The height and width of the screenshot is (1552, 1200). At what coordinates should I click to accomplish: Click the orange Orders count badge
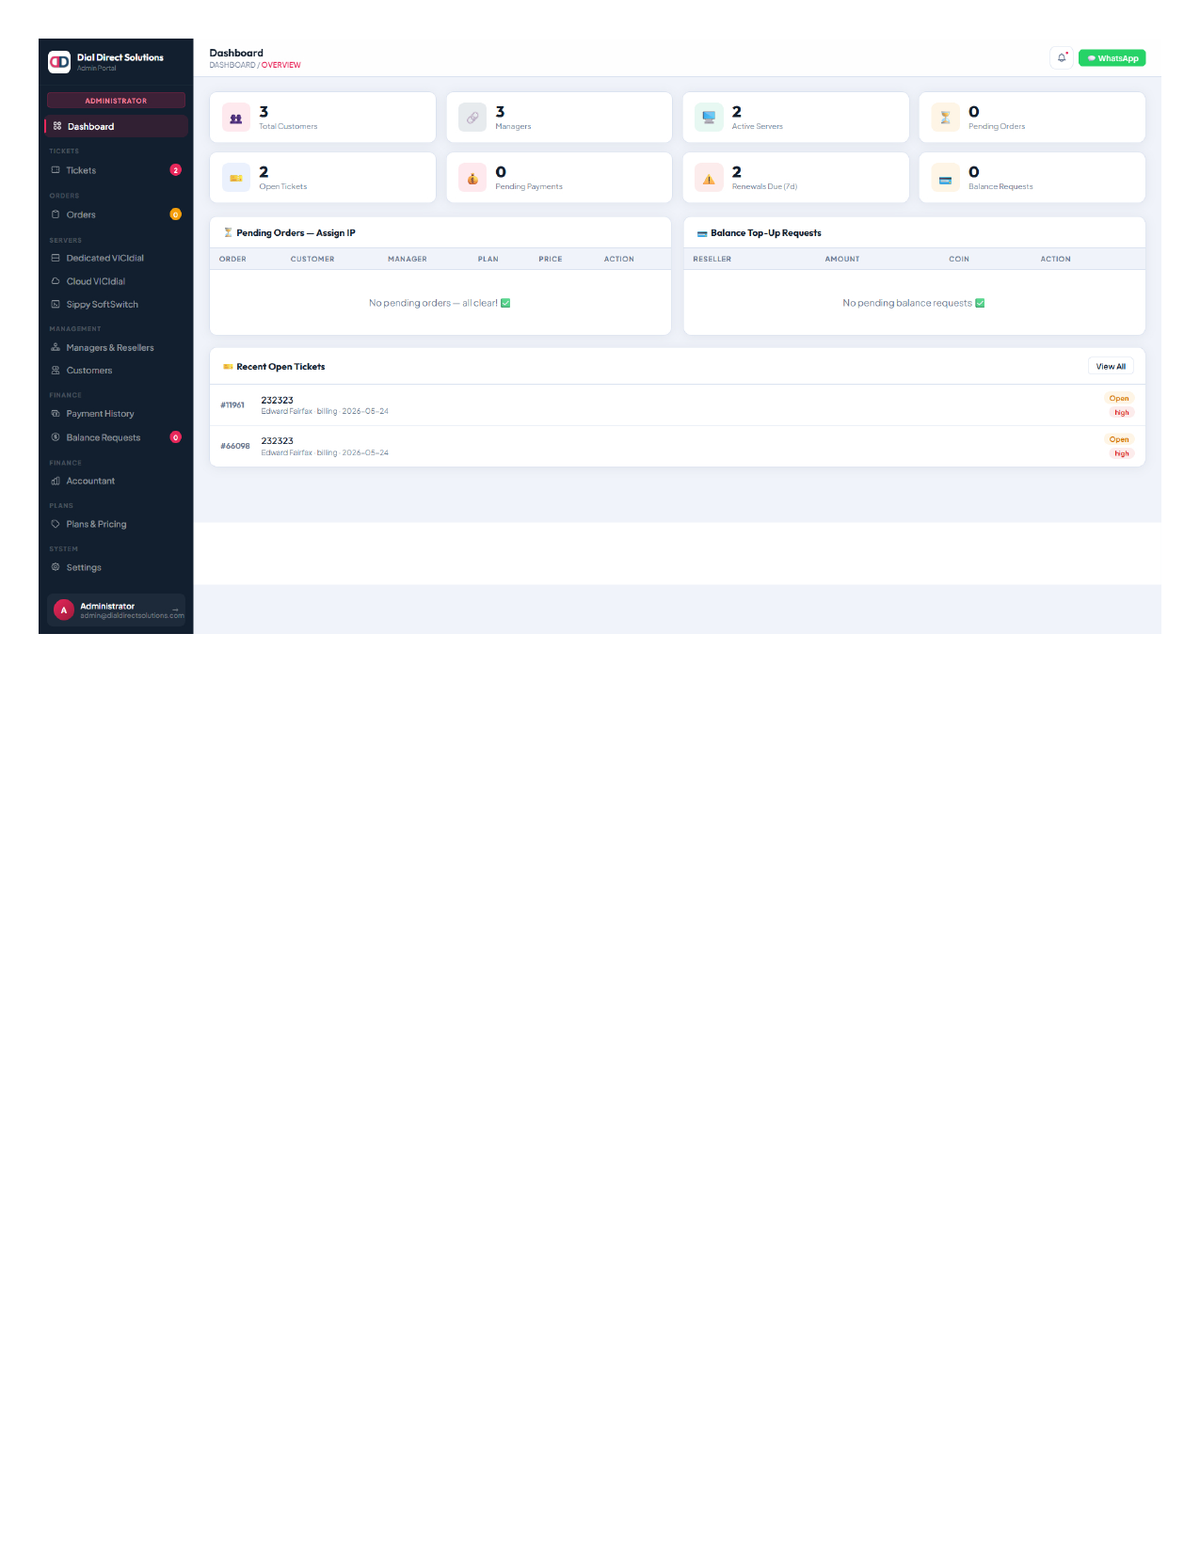point(175,214)
